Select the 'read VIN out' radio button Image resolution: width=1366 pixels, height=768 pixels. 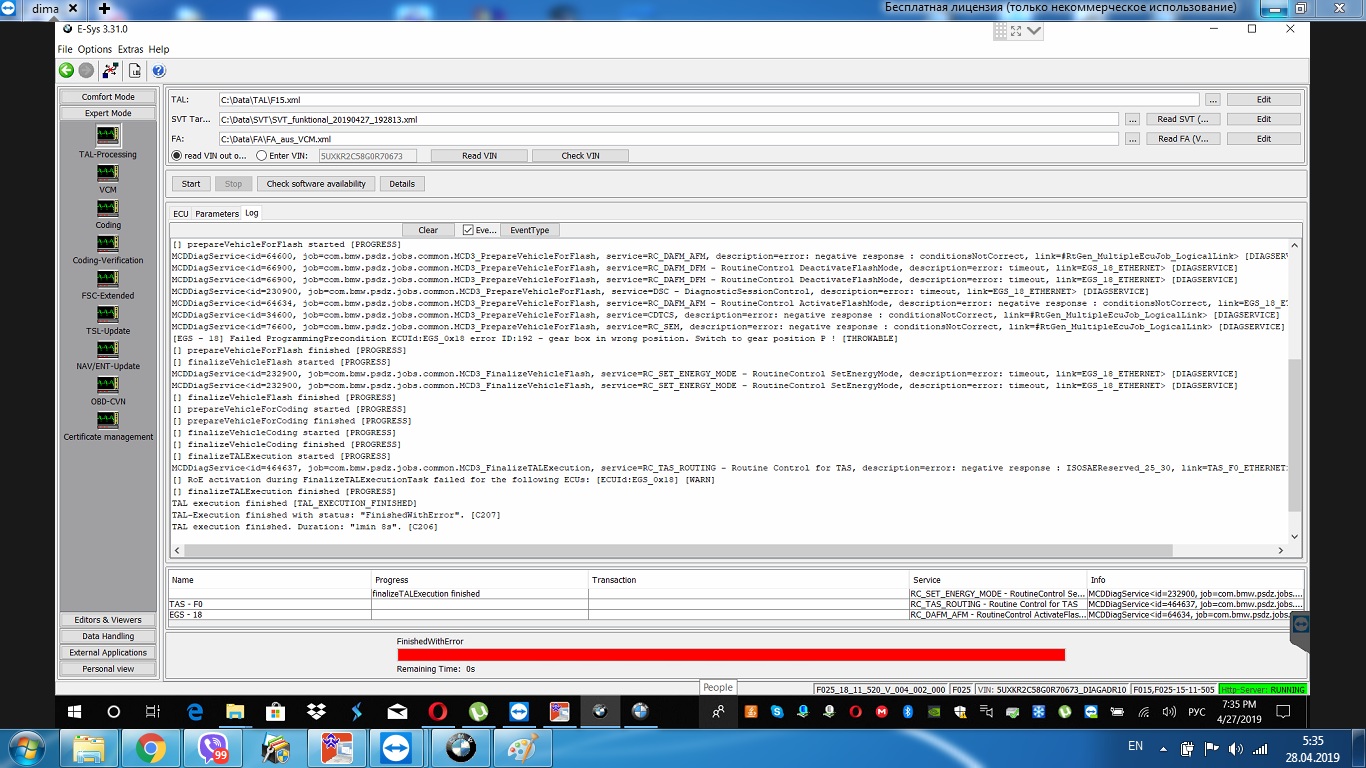coord(177,155)
